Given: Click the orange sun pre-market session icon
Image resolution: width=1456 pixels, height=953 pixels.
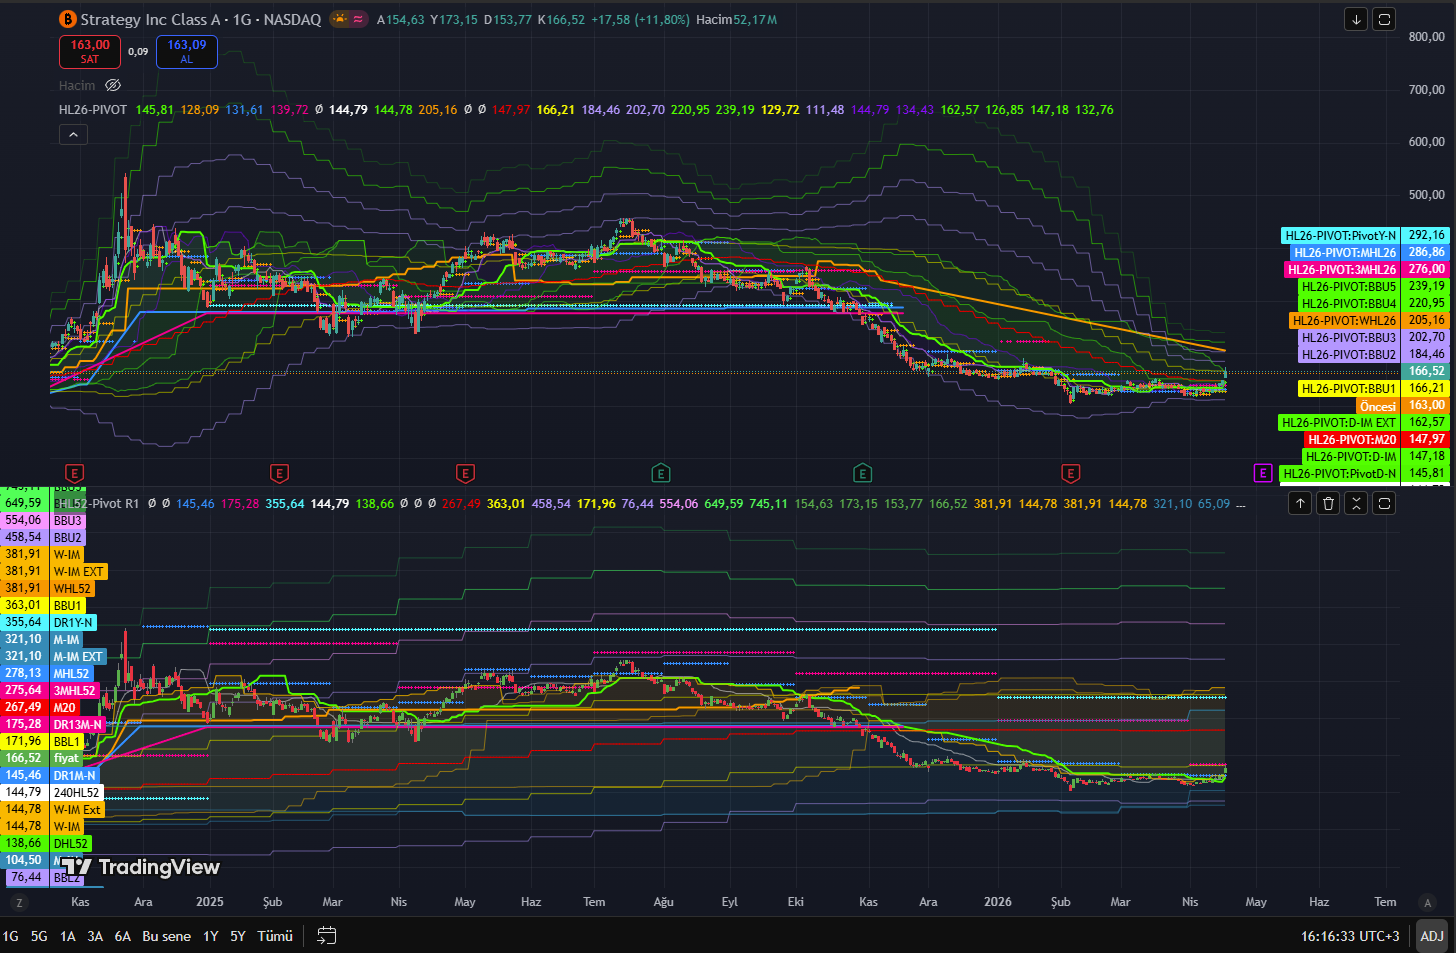Looking at the screenshot, I should tap(340, 19).
